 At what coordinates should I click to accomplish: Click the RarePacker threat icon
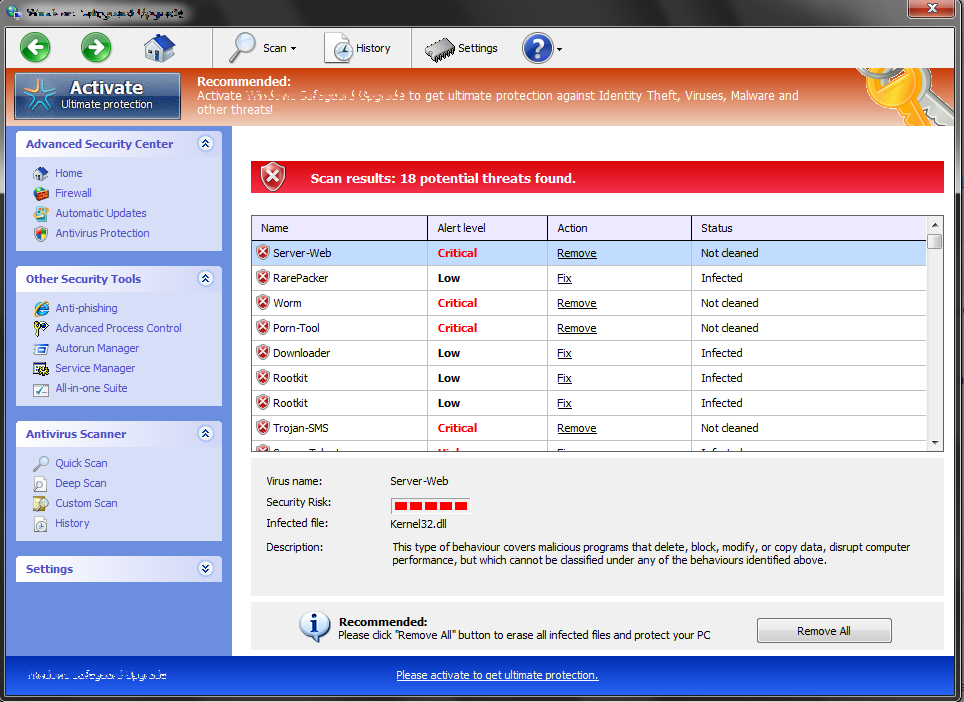(x=263, y=278)
